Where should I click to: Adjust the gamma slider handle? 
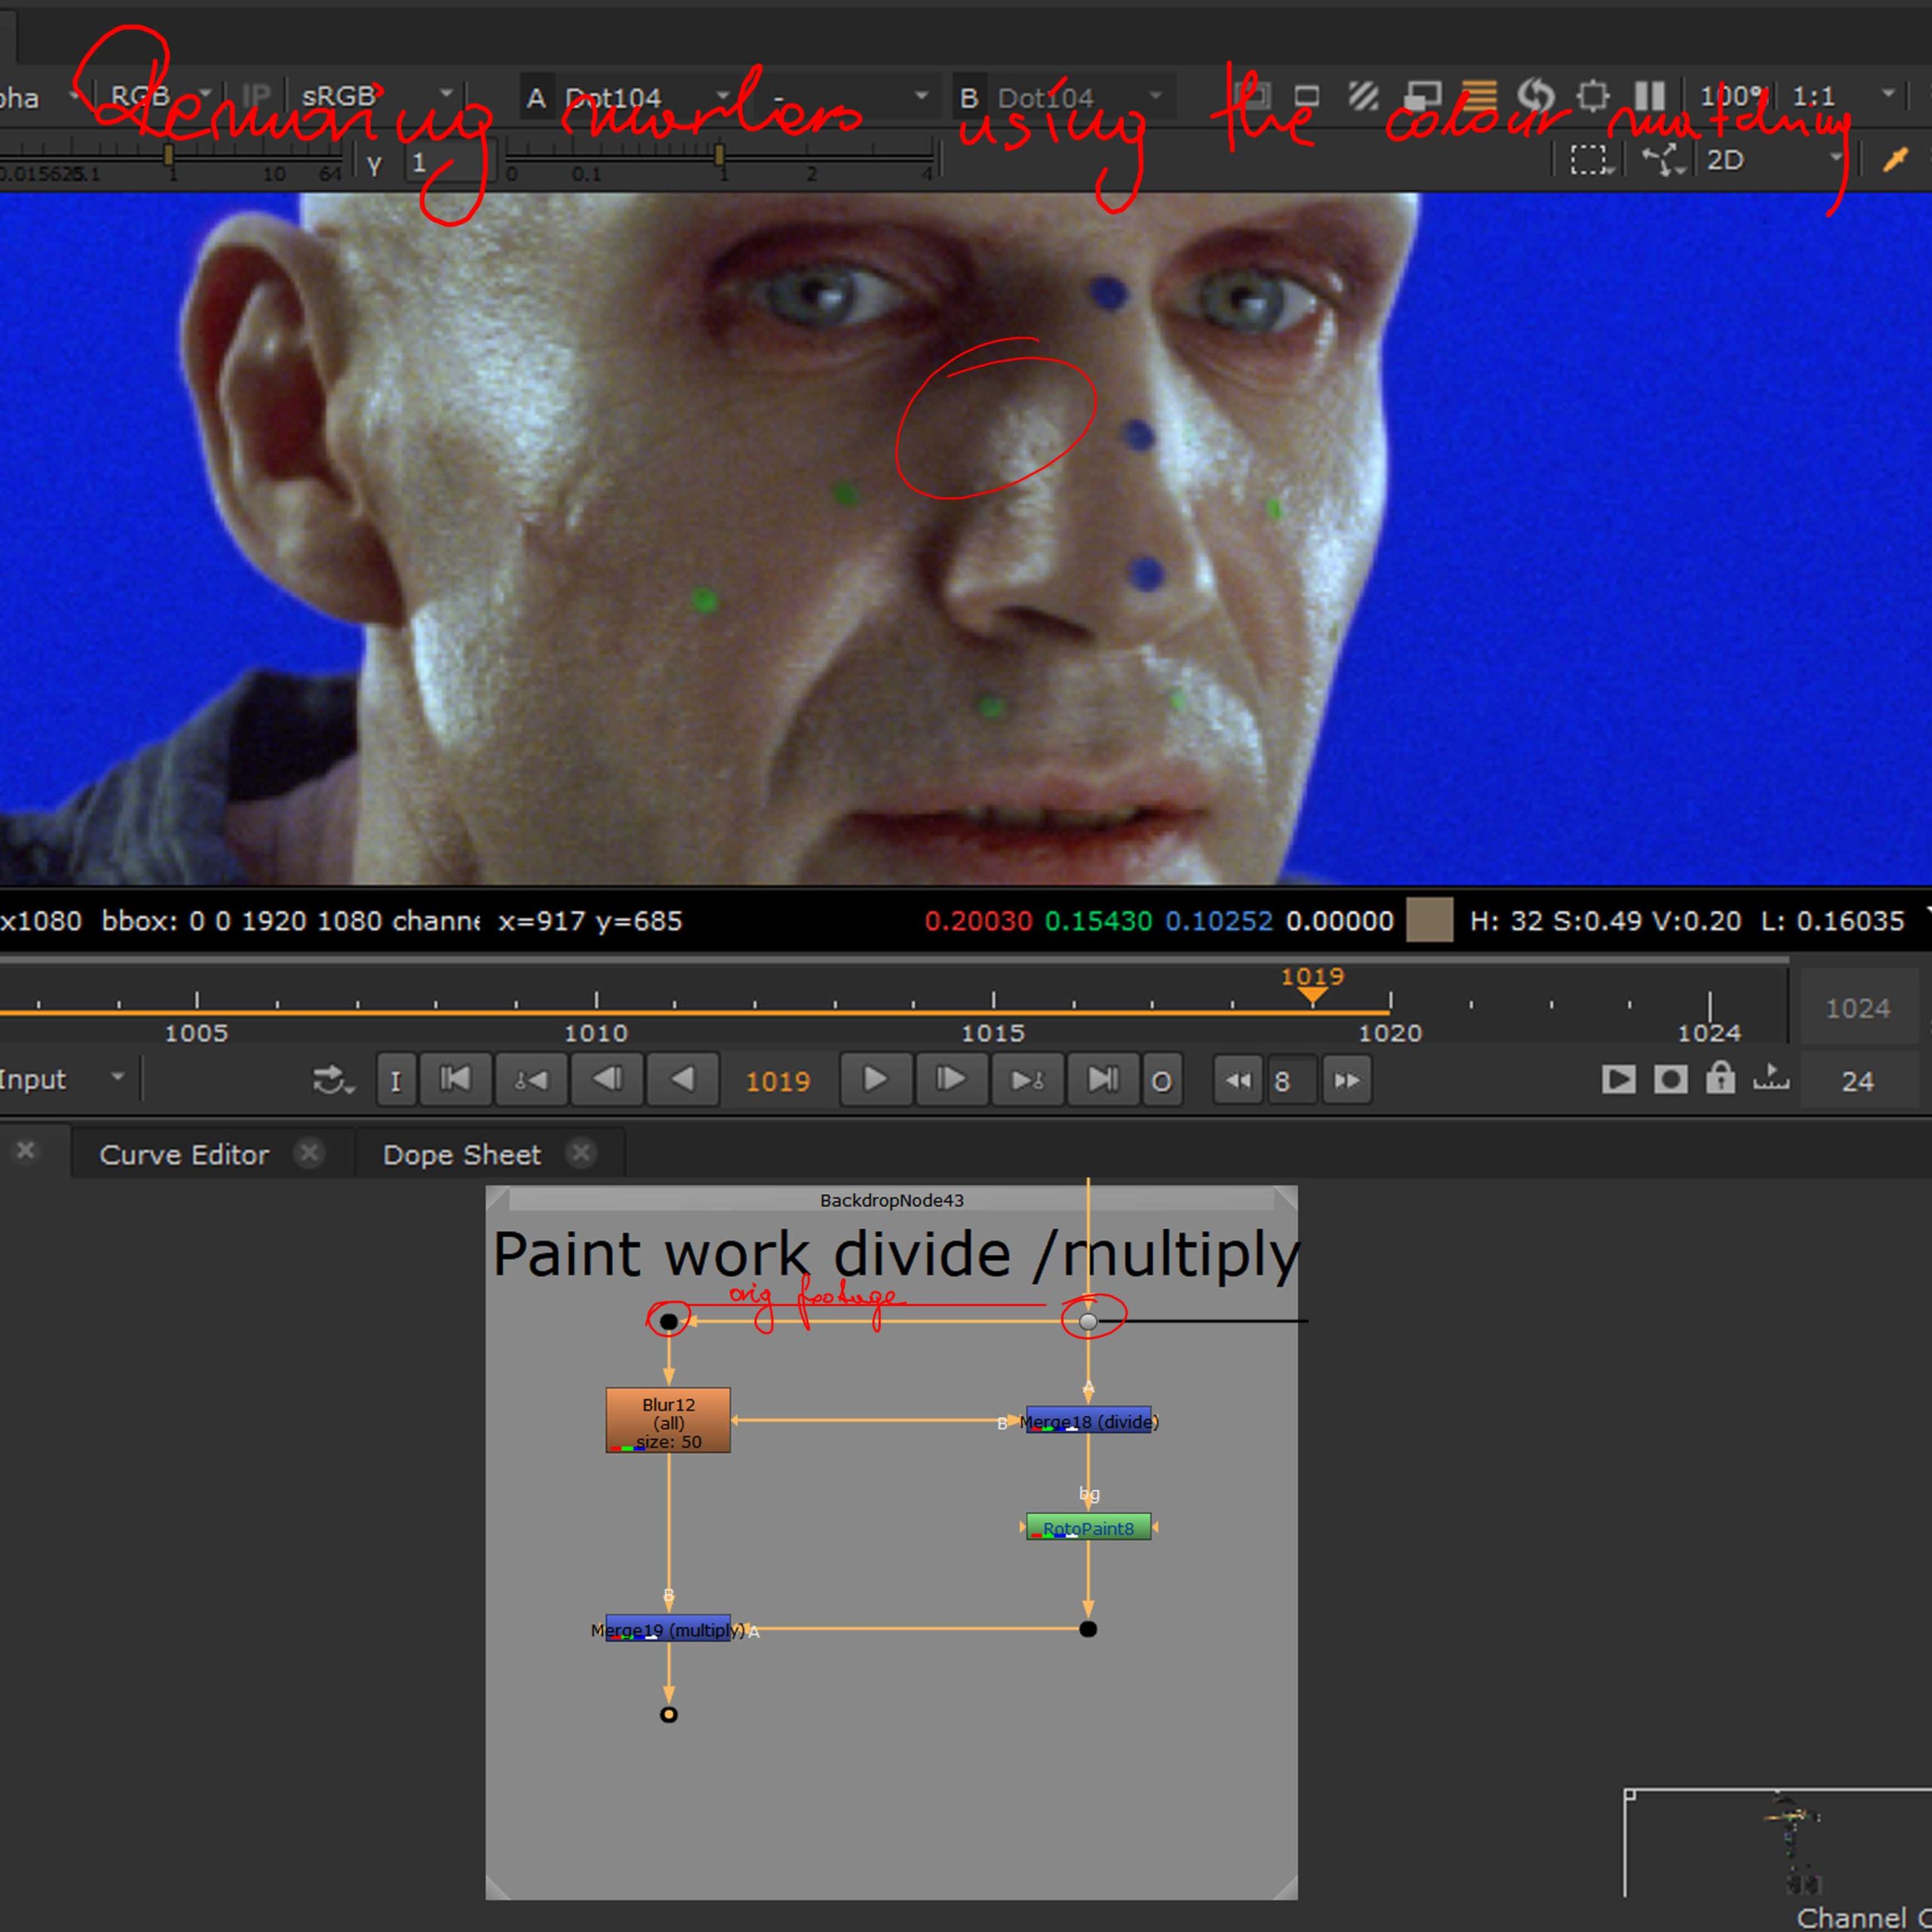tap(719, 154)
